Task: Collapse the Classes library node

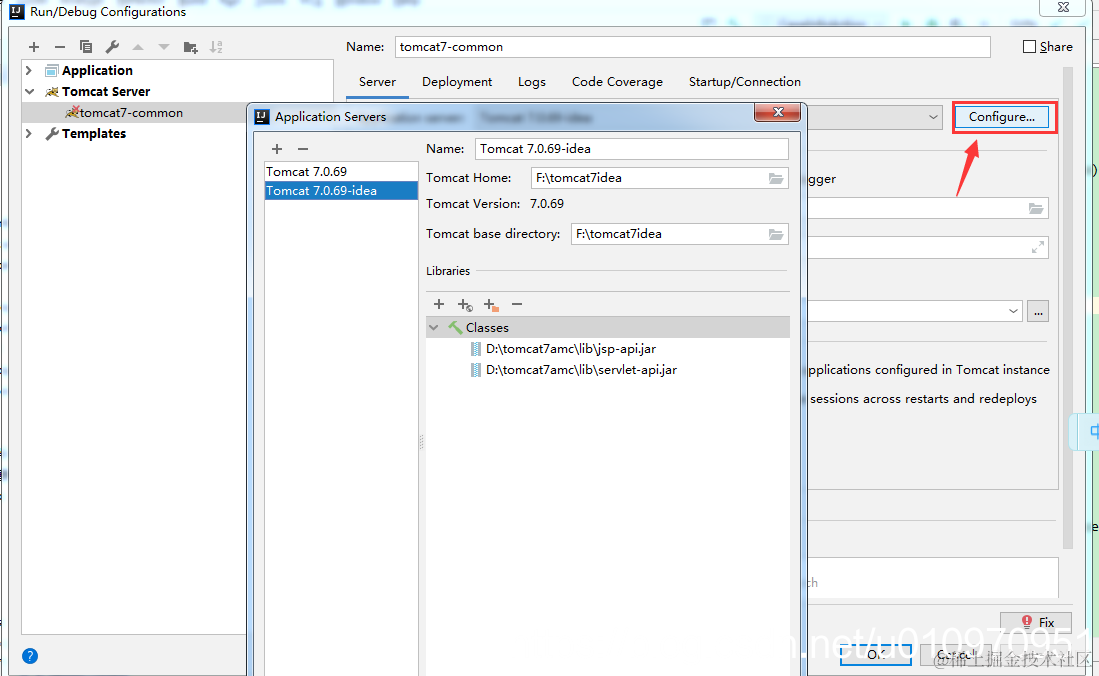Action: 434,327
